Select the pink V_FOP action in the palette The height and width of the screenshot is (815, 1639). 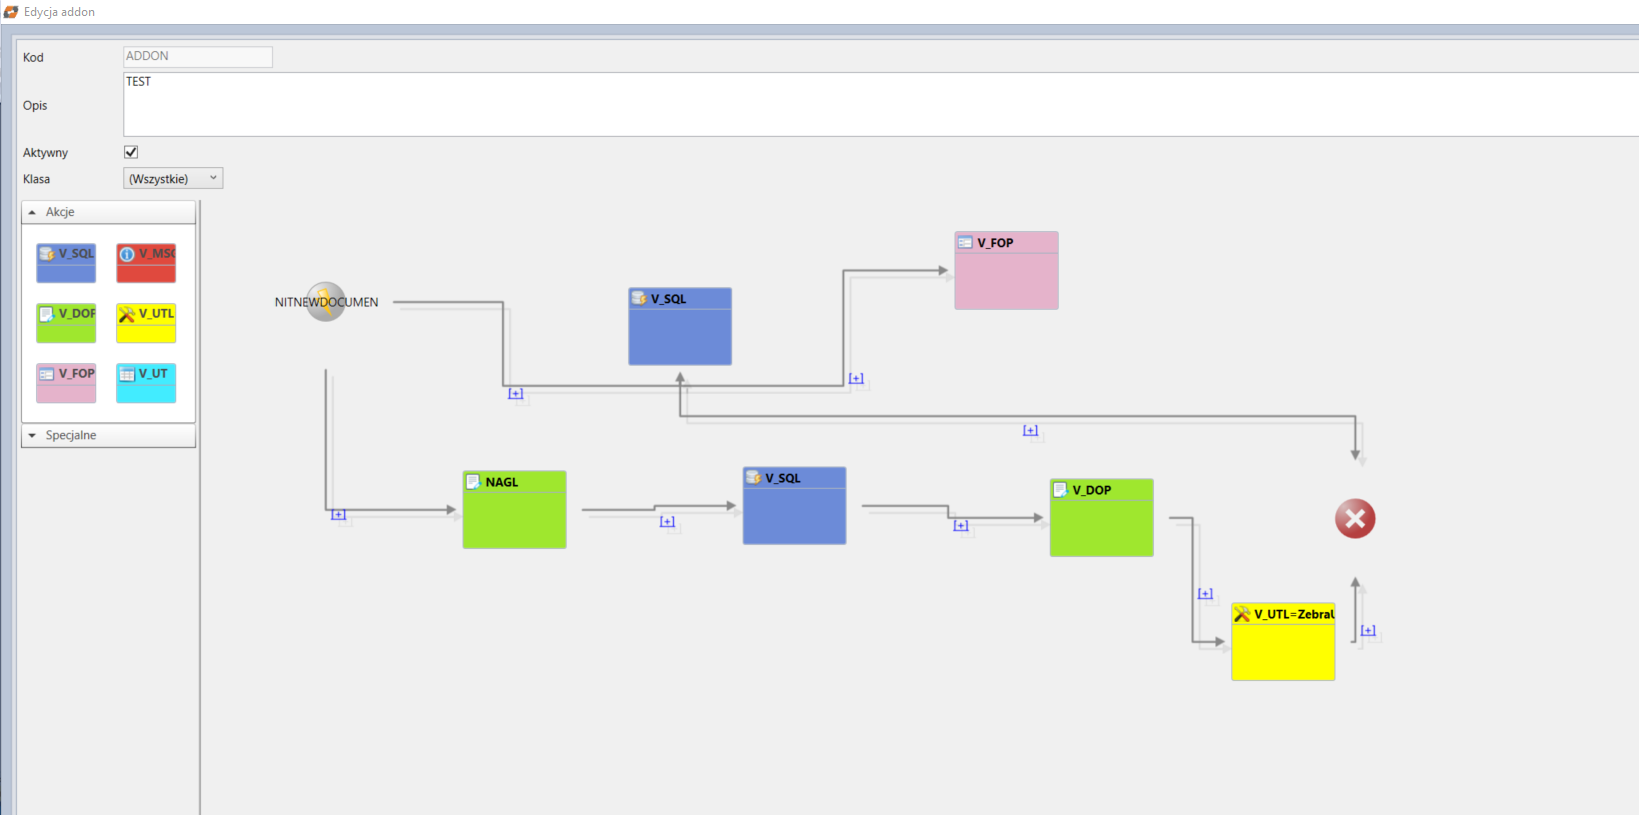(x=66, y=383)
